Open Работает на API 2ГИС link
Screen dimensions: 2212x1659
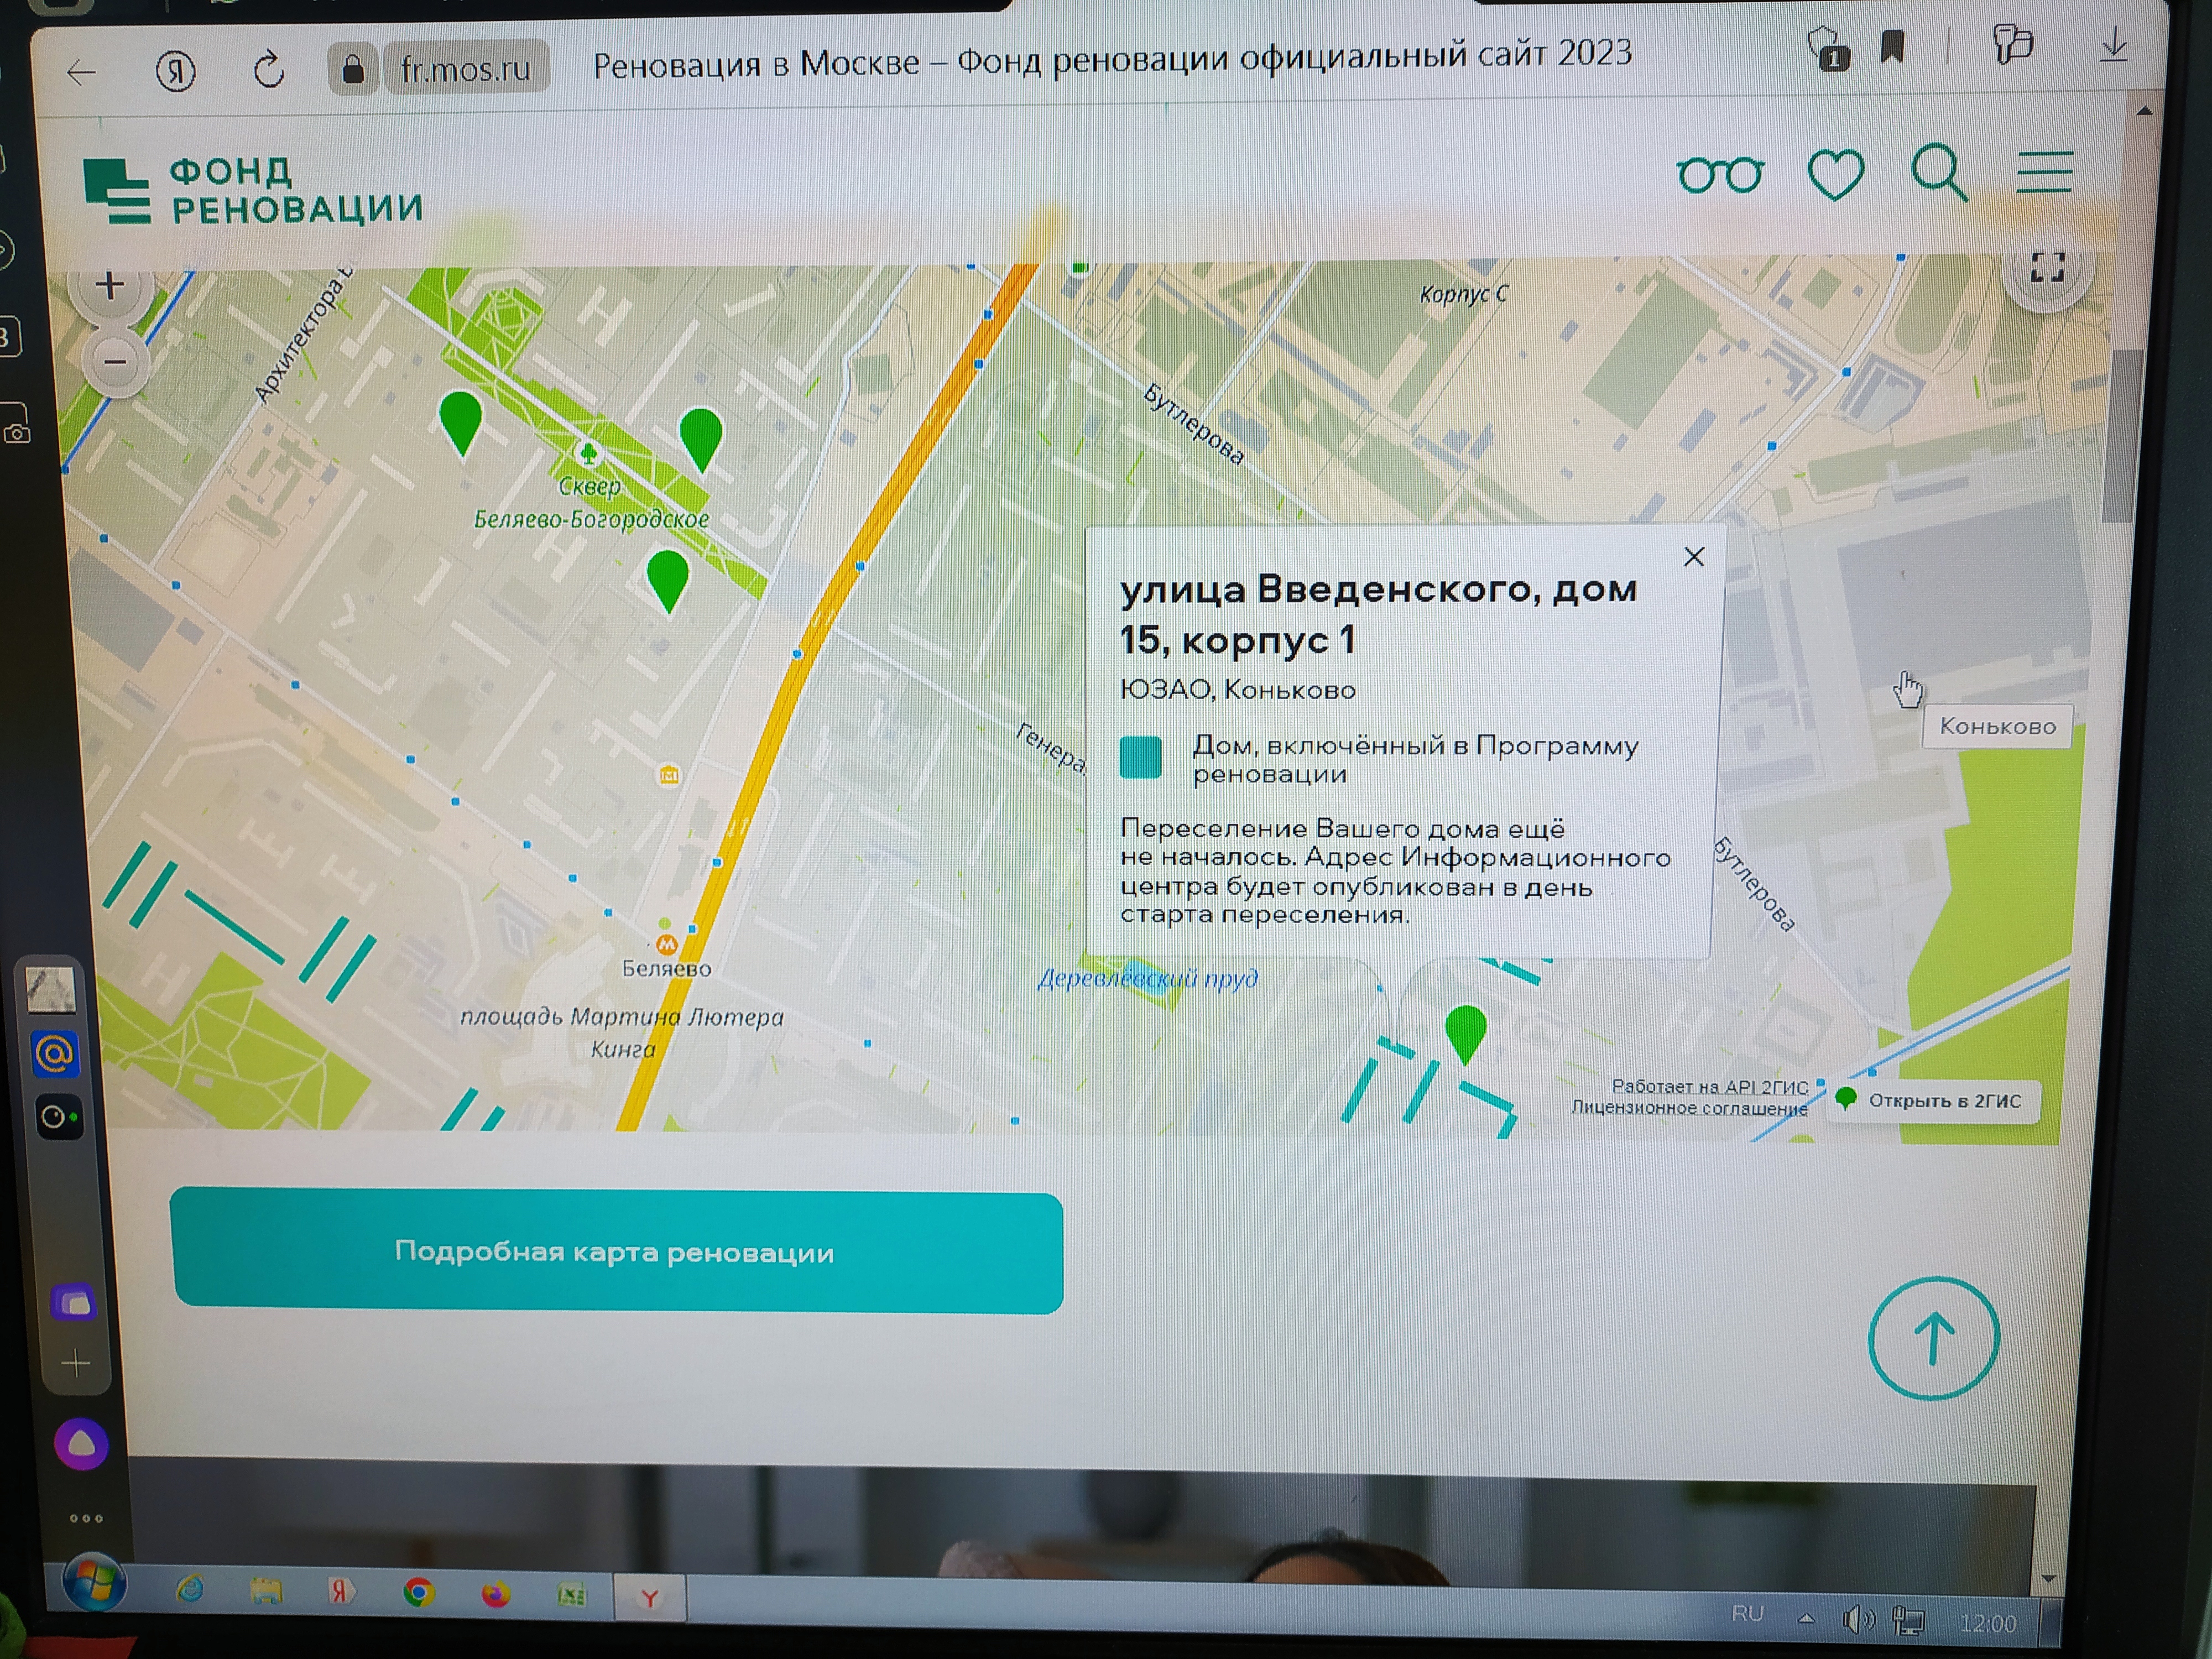click(1709, 1087)
